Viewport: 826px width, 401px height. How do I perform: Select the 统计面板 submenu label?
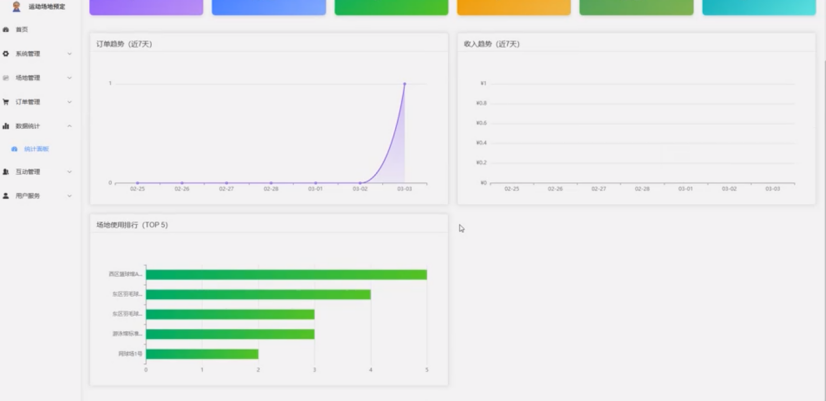click(36, 149)
